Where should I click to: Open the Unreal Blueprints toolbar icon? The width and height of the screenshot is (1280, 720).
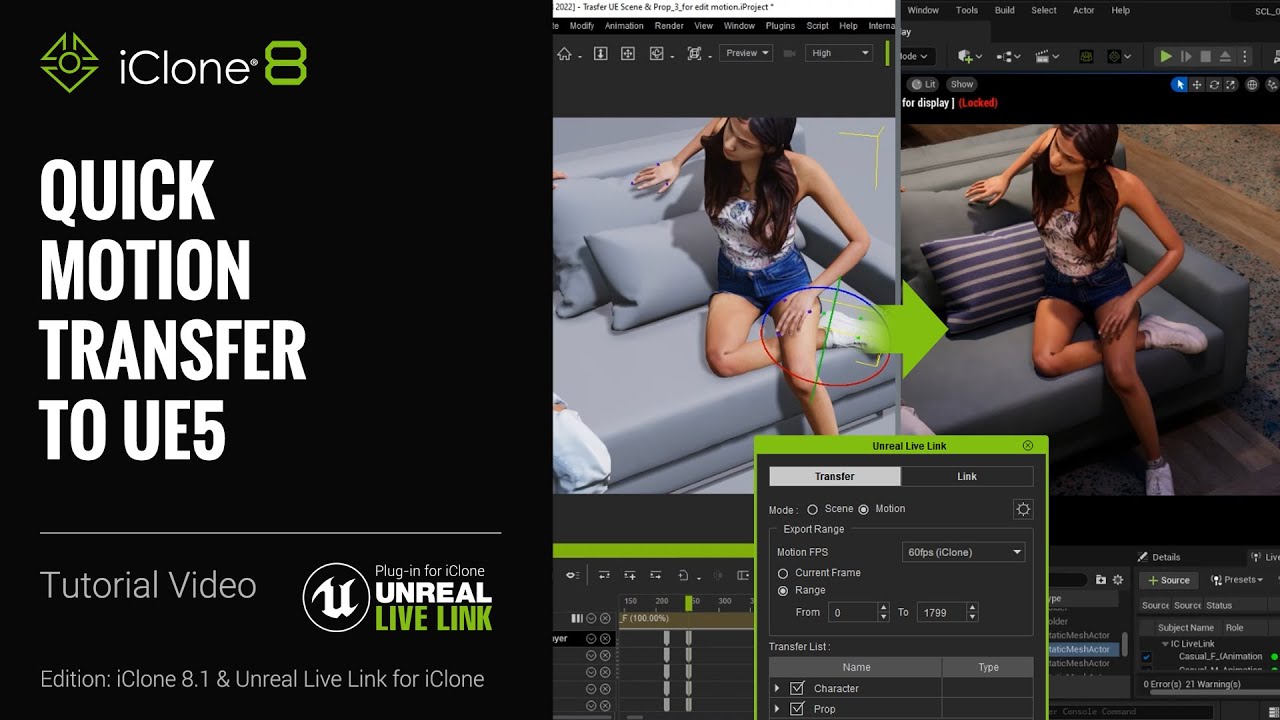pyautogui.click(x=1002, y=57)
